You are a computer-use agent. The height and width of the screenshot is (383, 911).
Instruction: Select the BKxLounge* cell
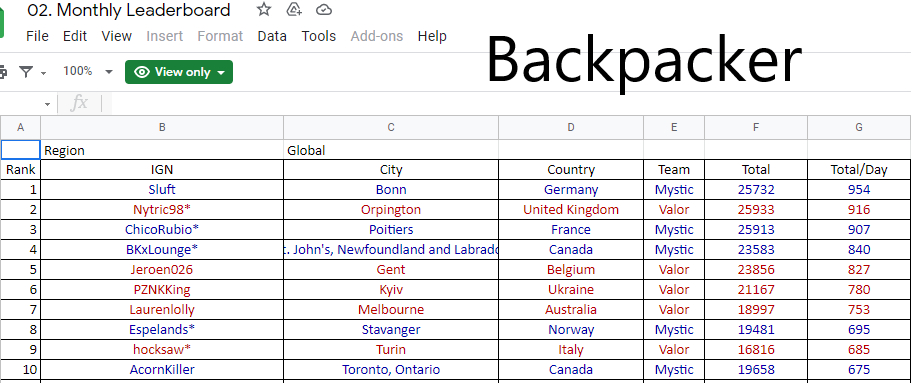tap(162, 249)
